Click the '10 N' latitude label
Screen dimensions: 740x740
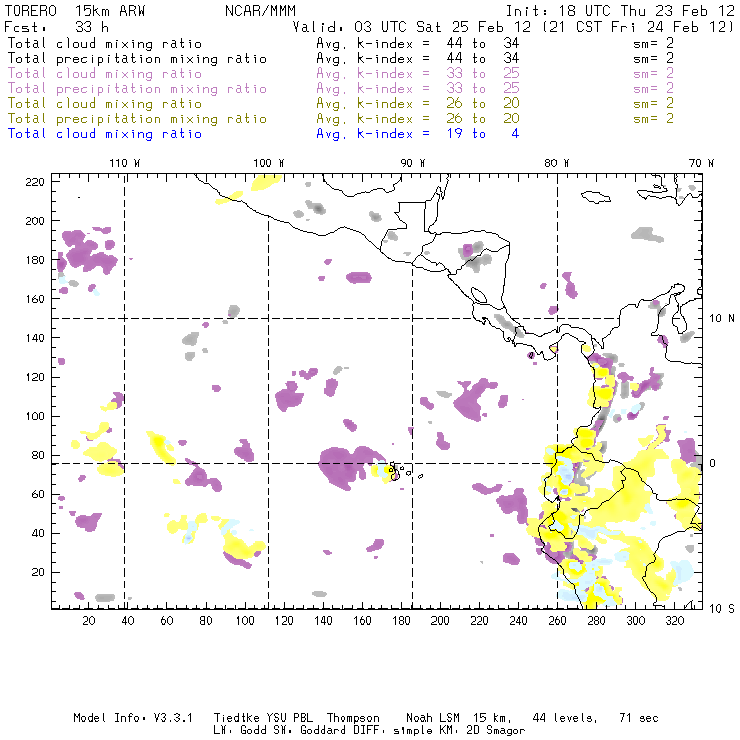click(722, 319)
